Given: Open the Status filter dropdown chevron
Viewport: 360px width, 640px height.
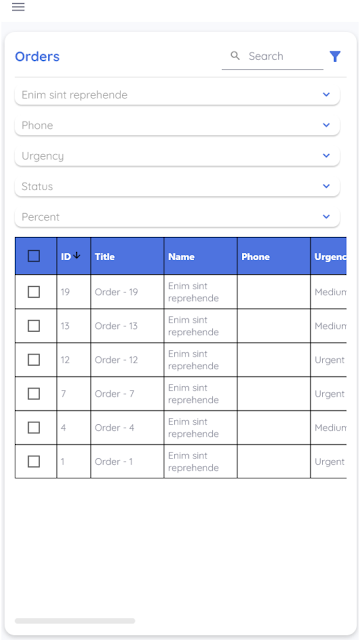Looking at the screenshot, I should coord(326,186).
